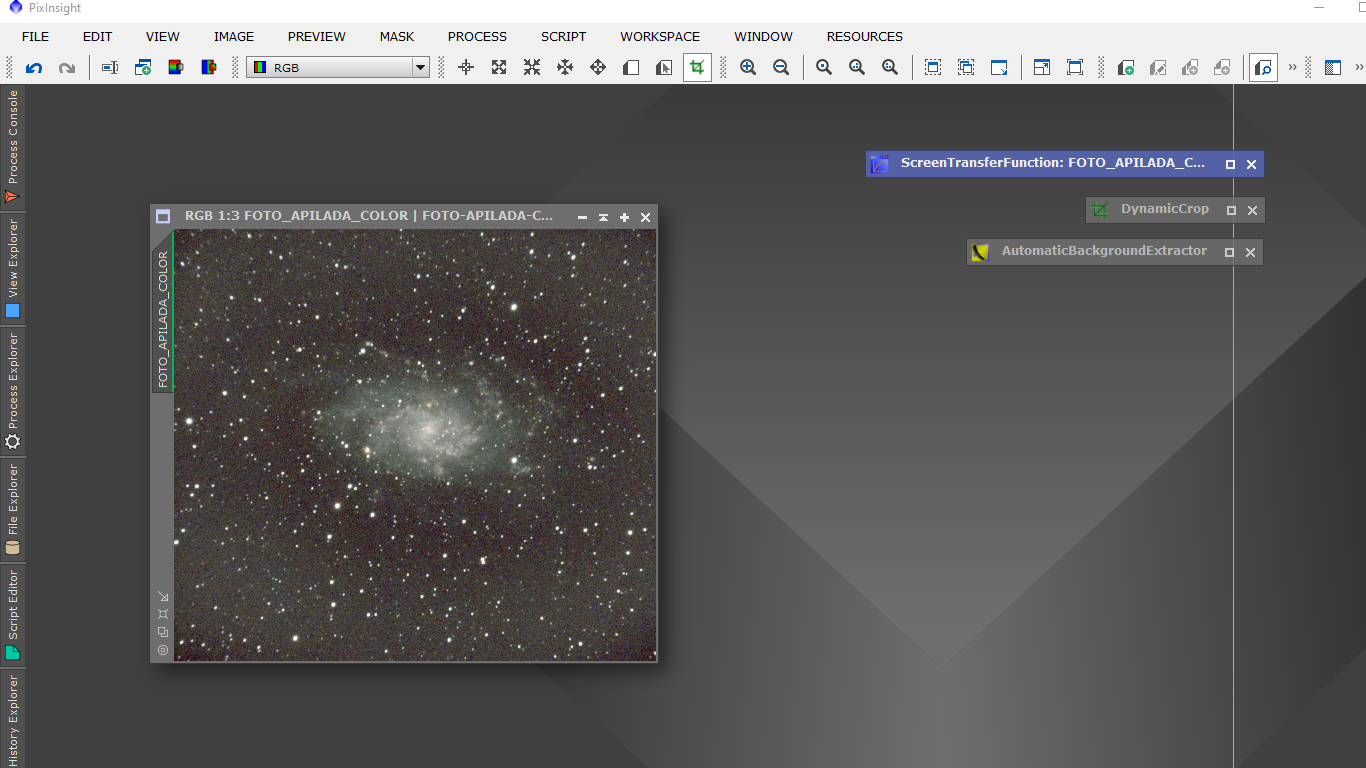Click the center of the galaxy image

(x=430, y=430)
